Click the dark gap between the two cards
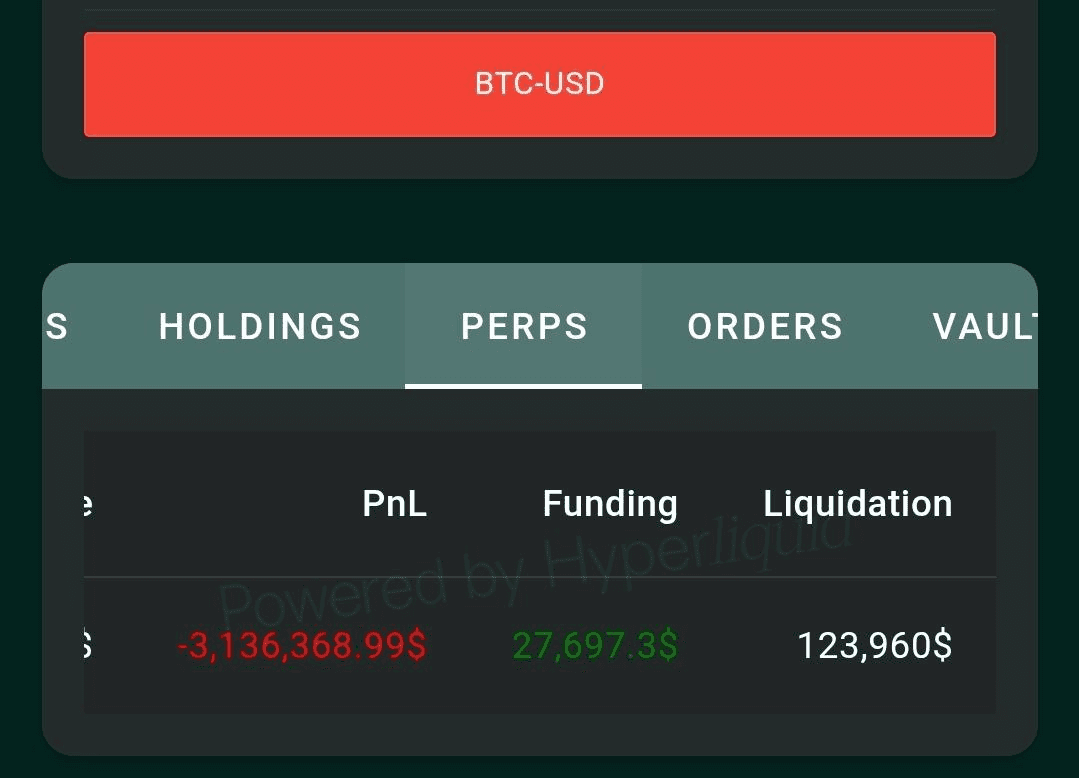 [x=540, y=220]
